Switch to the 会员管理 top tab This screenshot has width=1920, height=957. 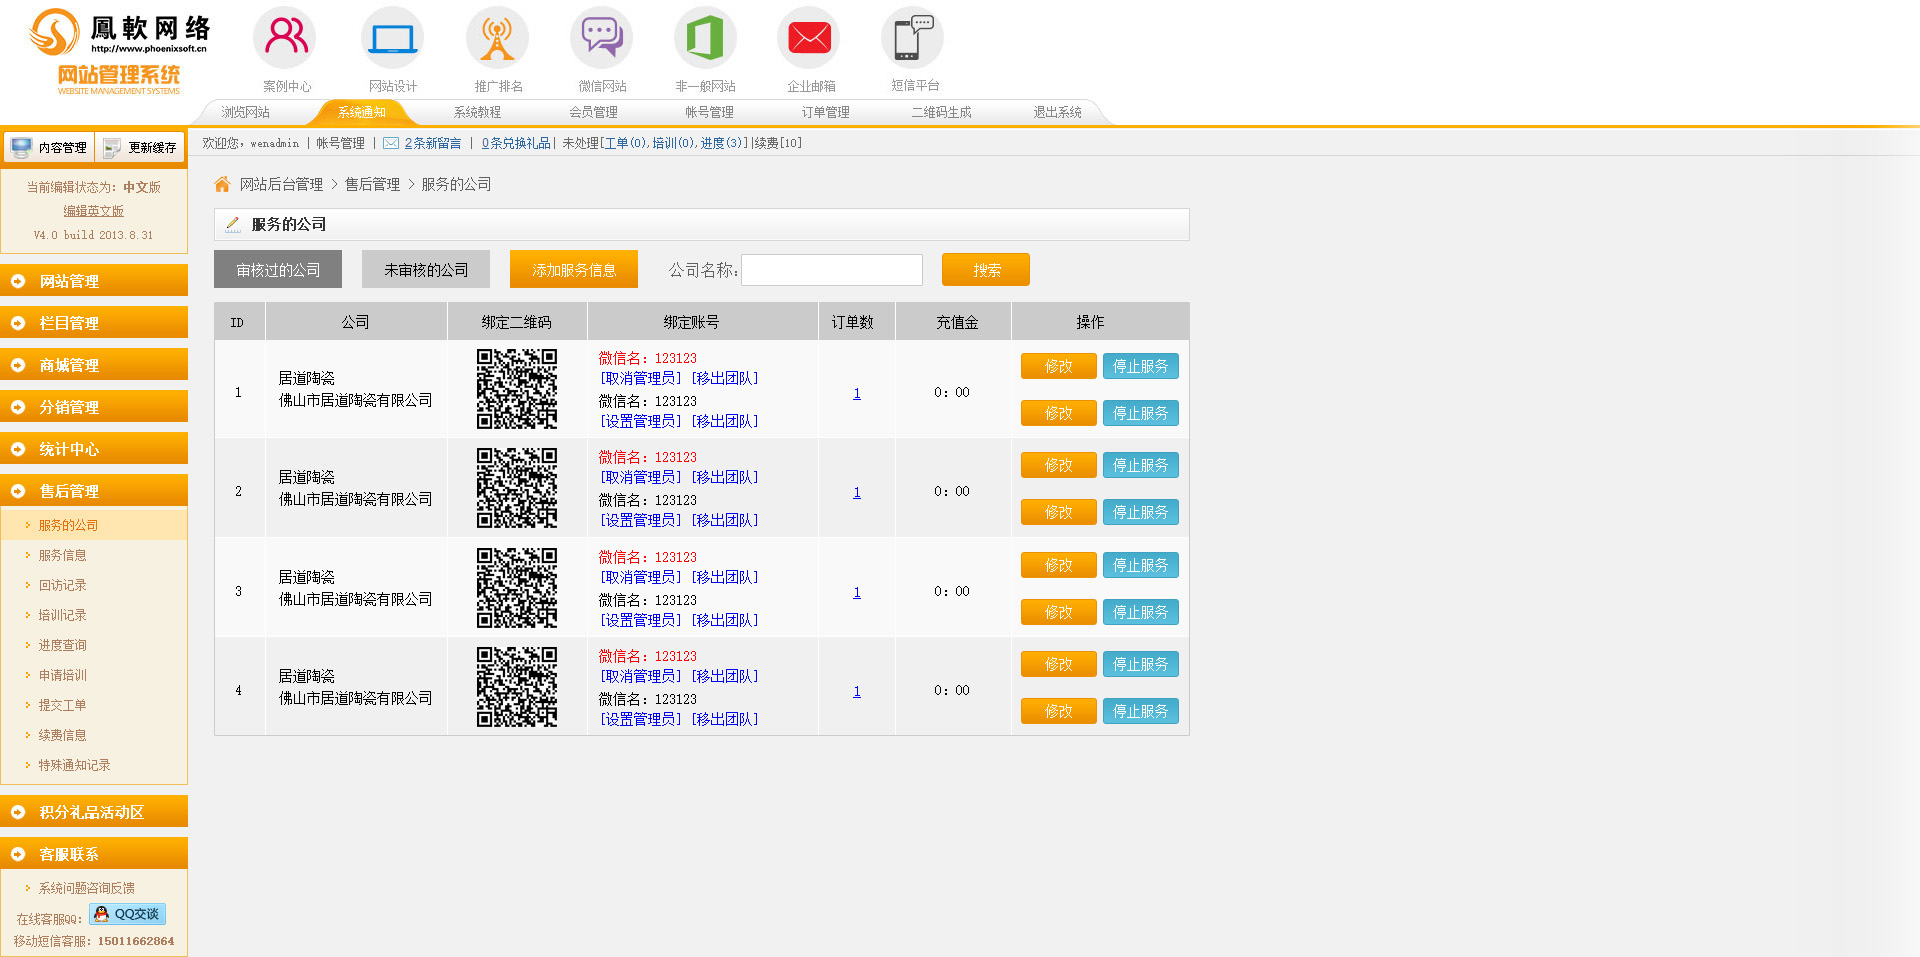(x=593, y=112)
